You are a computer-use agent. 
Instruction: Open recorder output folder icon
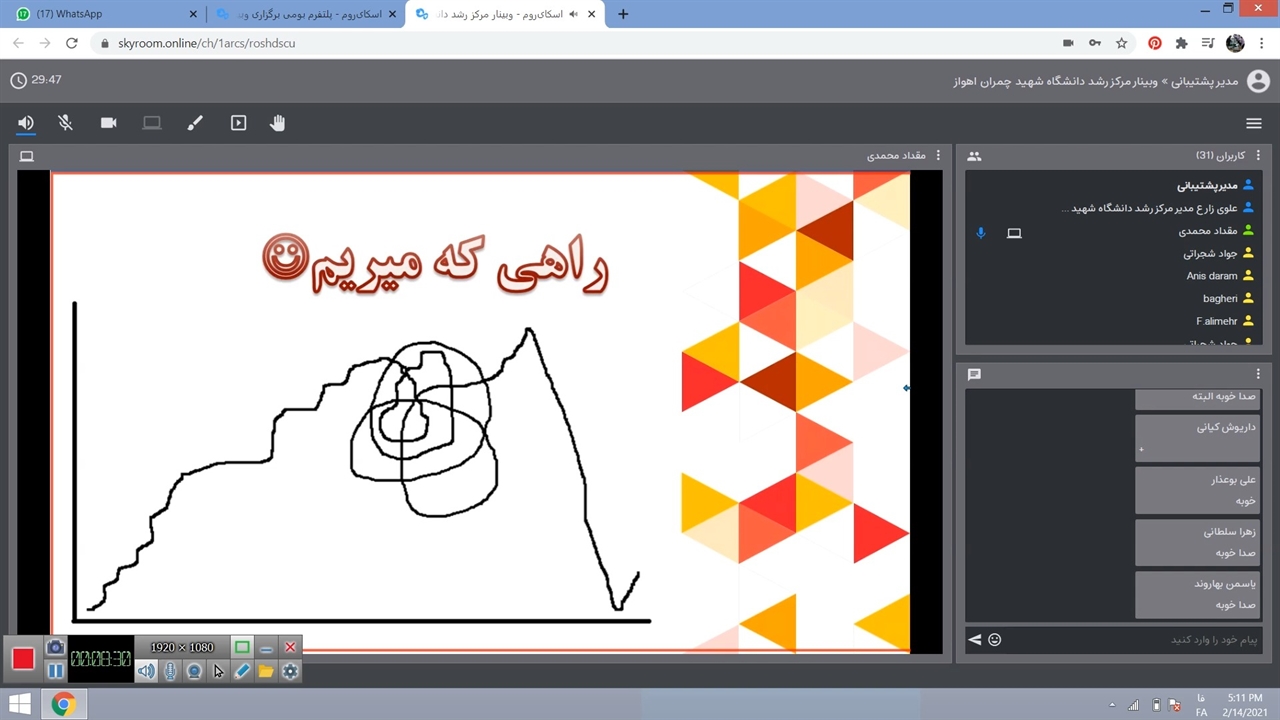266,671
